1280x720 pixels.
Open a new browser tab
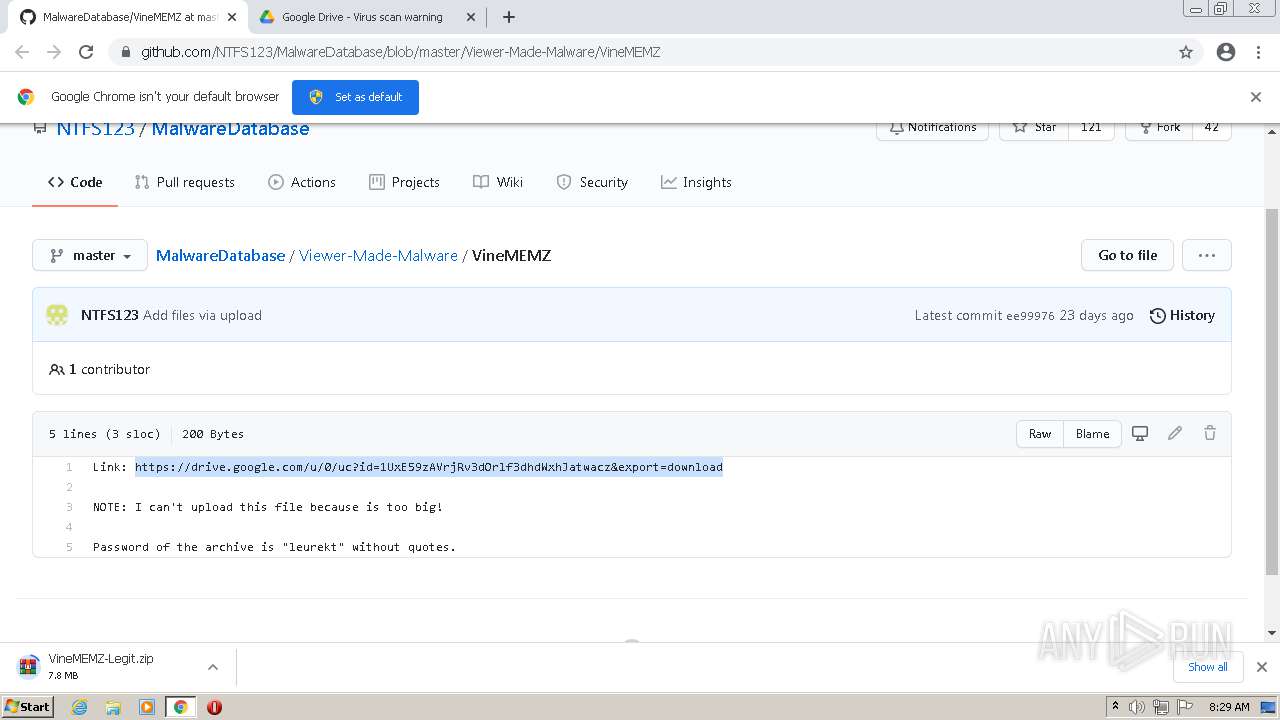click(508, 17)
